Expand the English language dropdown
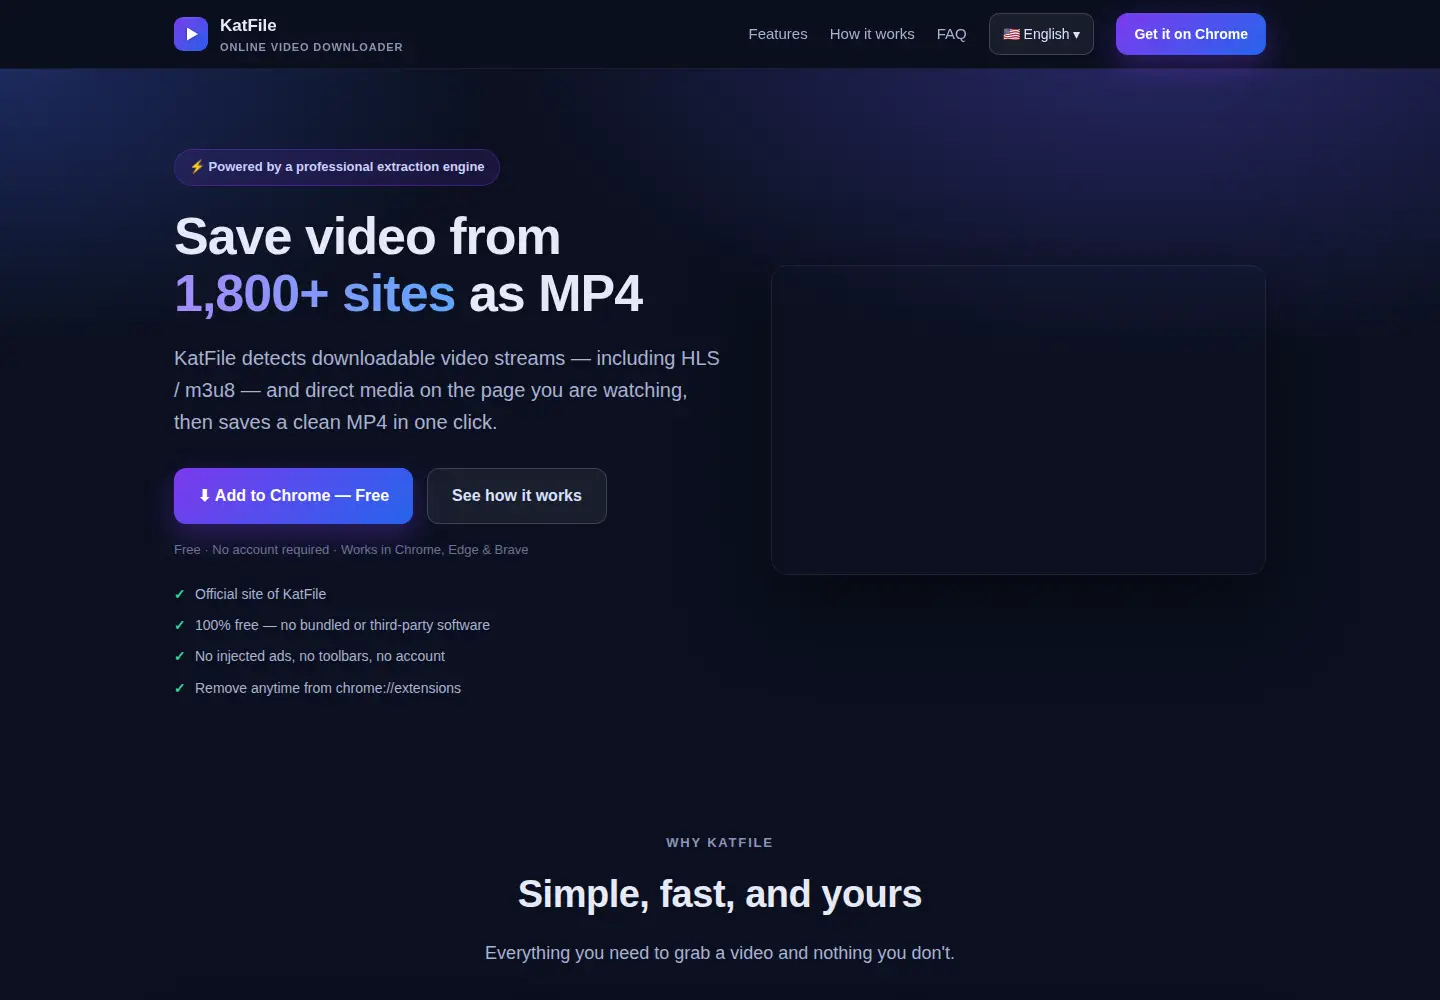The height and width of the screenshot is (1000, 1440). (x=1041, y=34)
